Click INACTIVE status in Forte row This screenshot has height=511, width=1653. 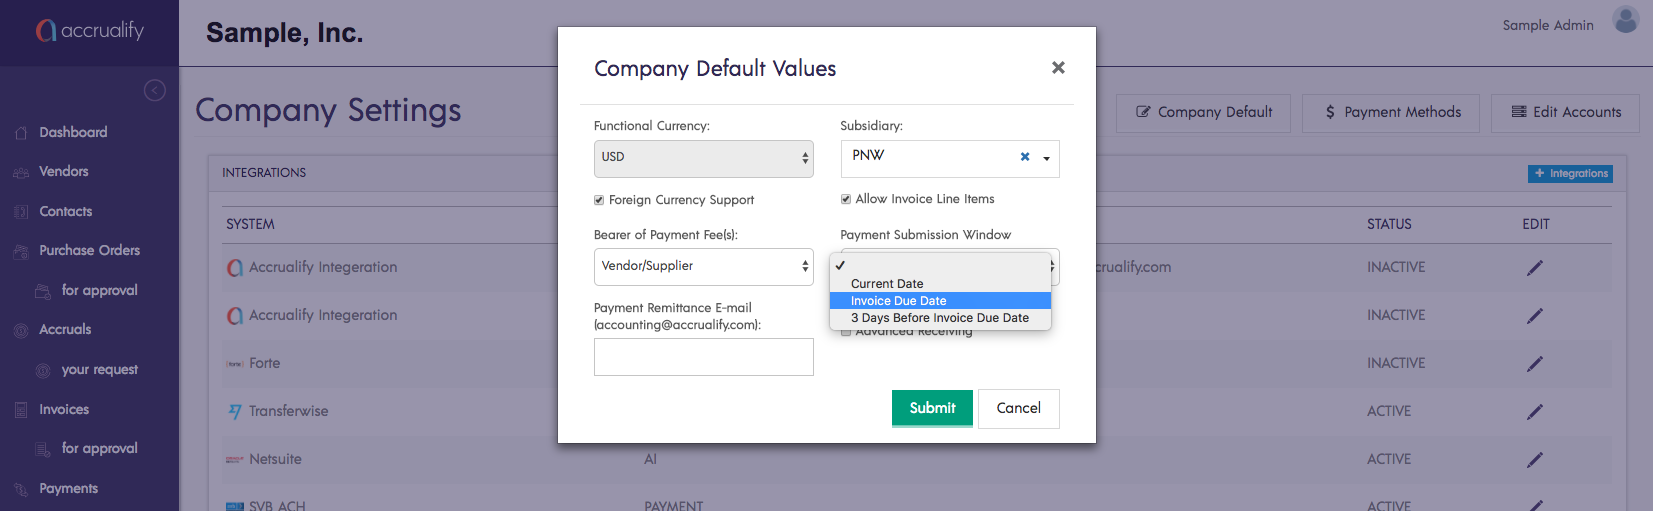click(1396, 363)
